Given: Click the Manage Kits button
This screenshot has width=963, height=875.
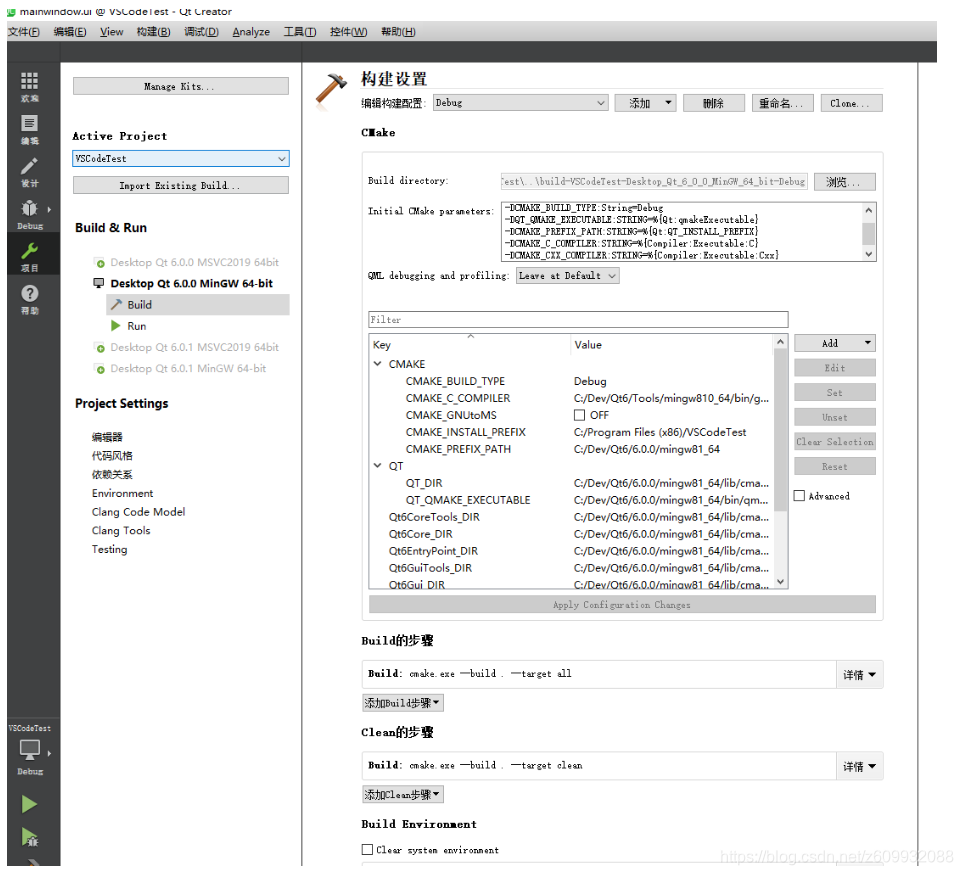Looking at the screenshot, I should click(181, 86).
